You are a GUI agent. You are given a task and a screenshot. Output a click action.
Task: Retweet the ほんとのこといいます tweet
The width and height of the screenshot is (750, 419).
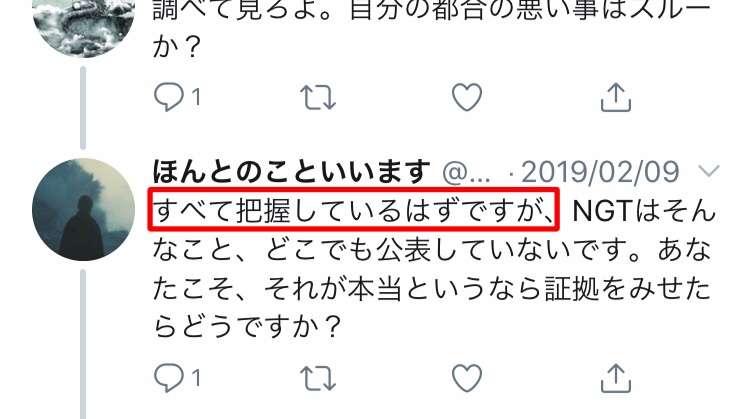point(318,378)
